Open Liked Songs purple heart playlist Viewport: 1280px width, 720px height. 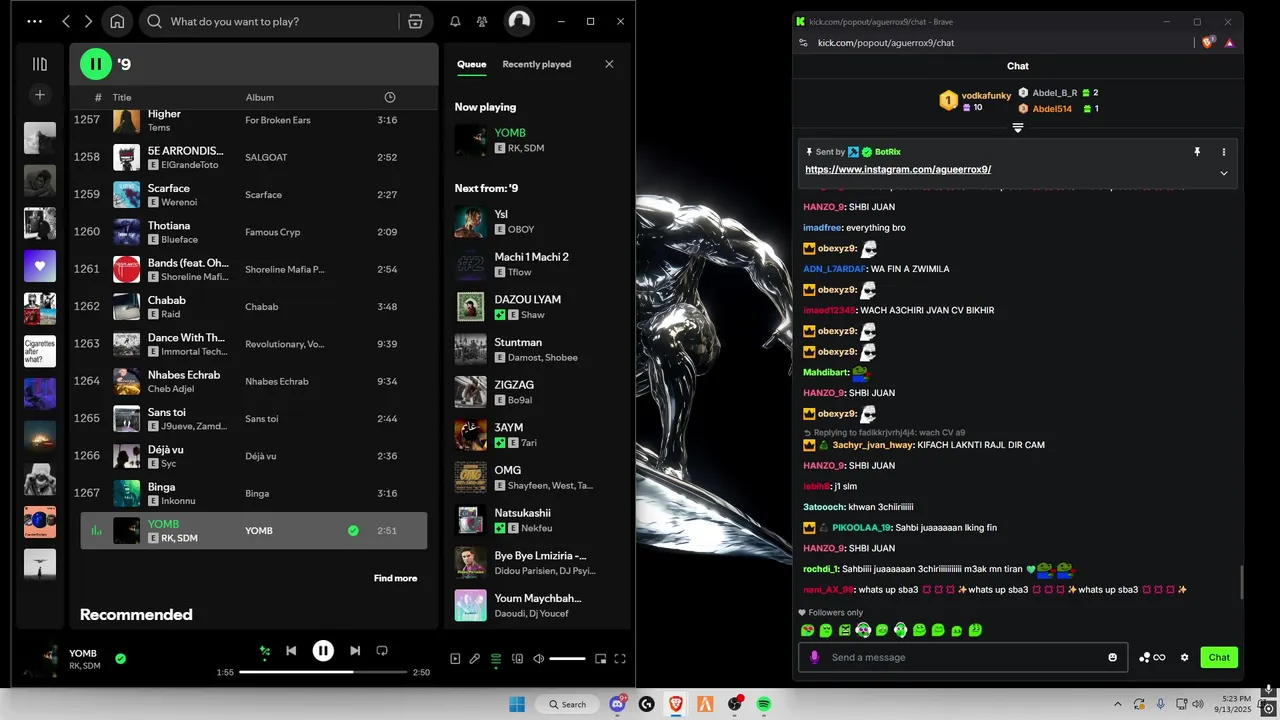40,266
